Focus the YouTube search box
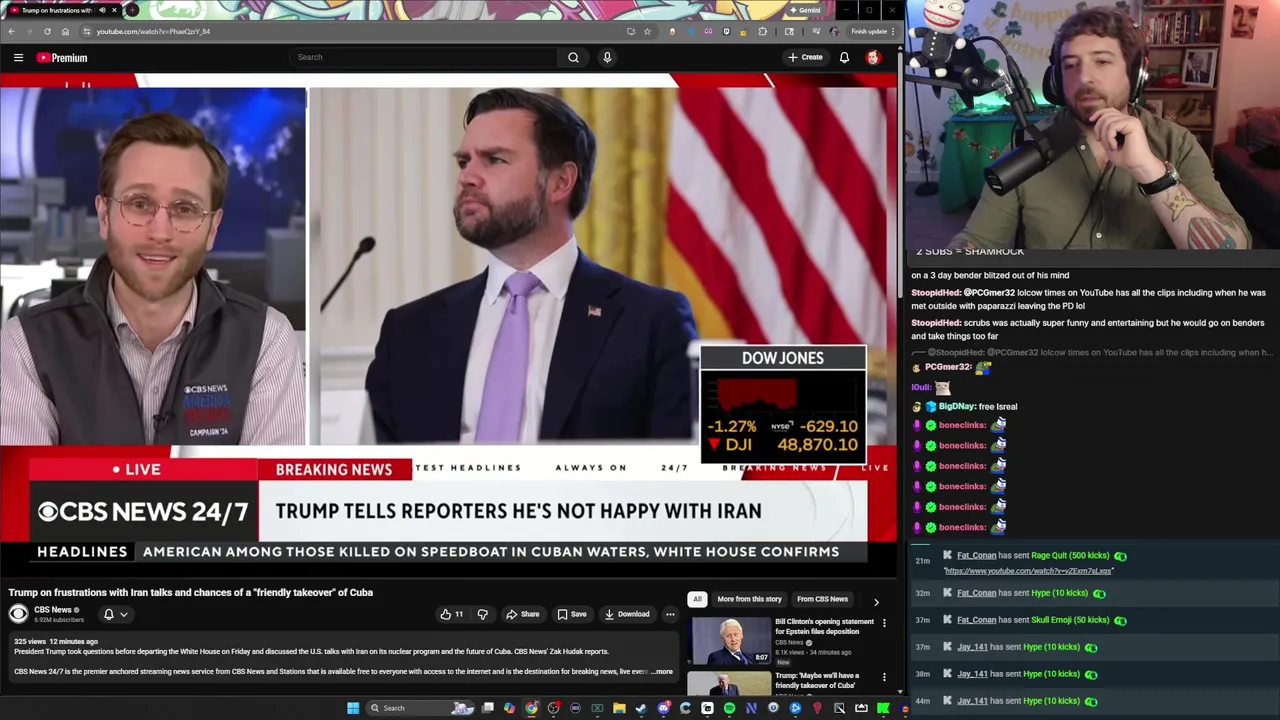This screenshot has height=720, width=1280. [x=425, y=57]
